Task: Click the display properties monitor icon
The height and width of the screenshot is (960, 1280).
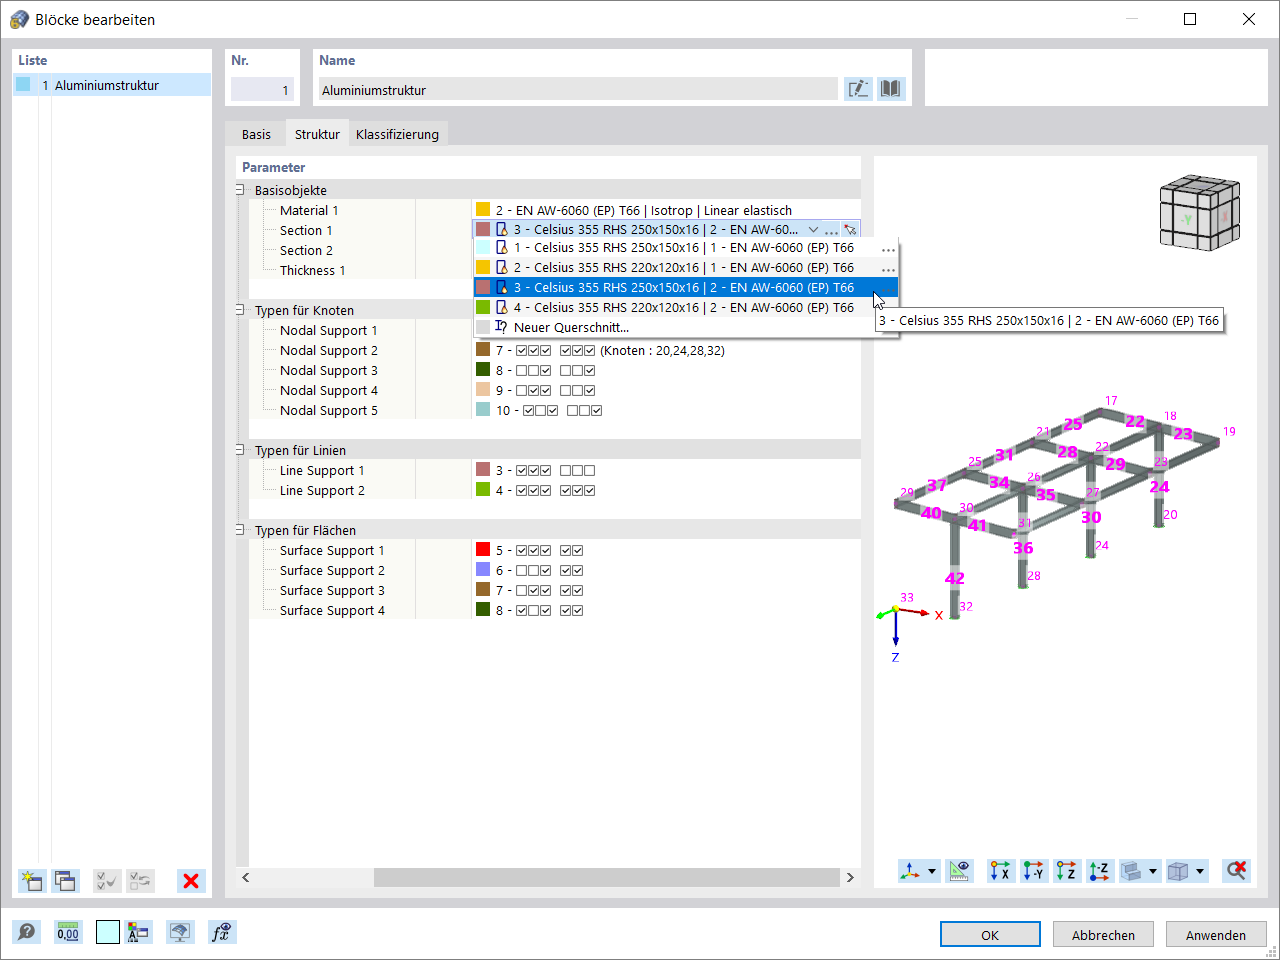Action: coord(180,933)
